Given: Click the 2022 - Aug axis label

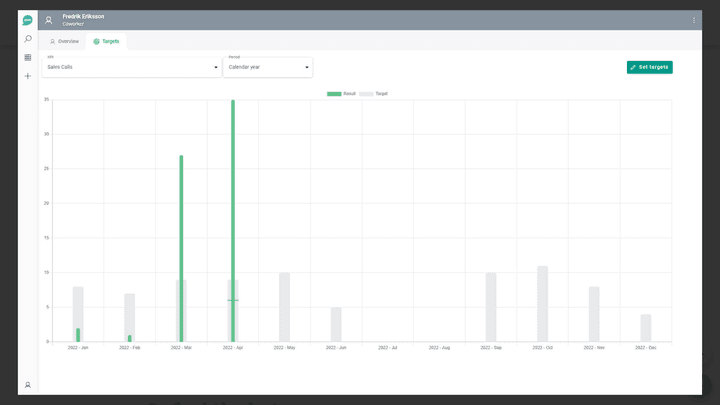Looking at the screenshot, I should (439, 348).
